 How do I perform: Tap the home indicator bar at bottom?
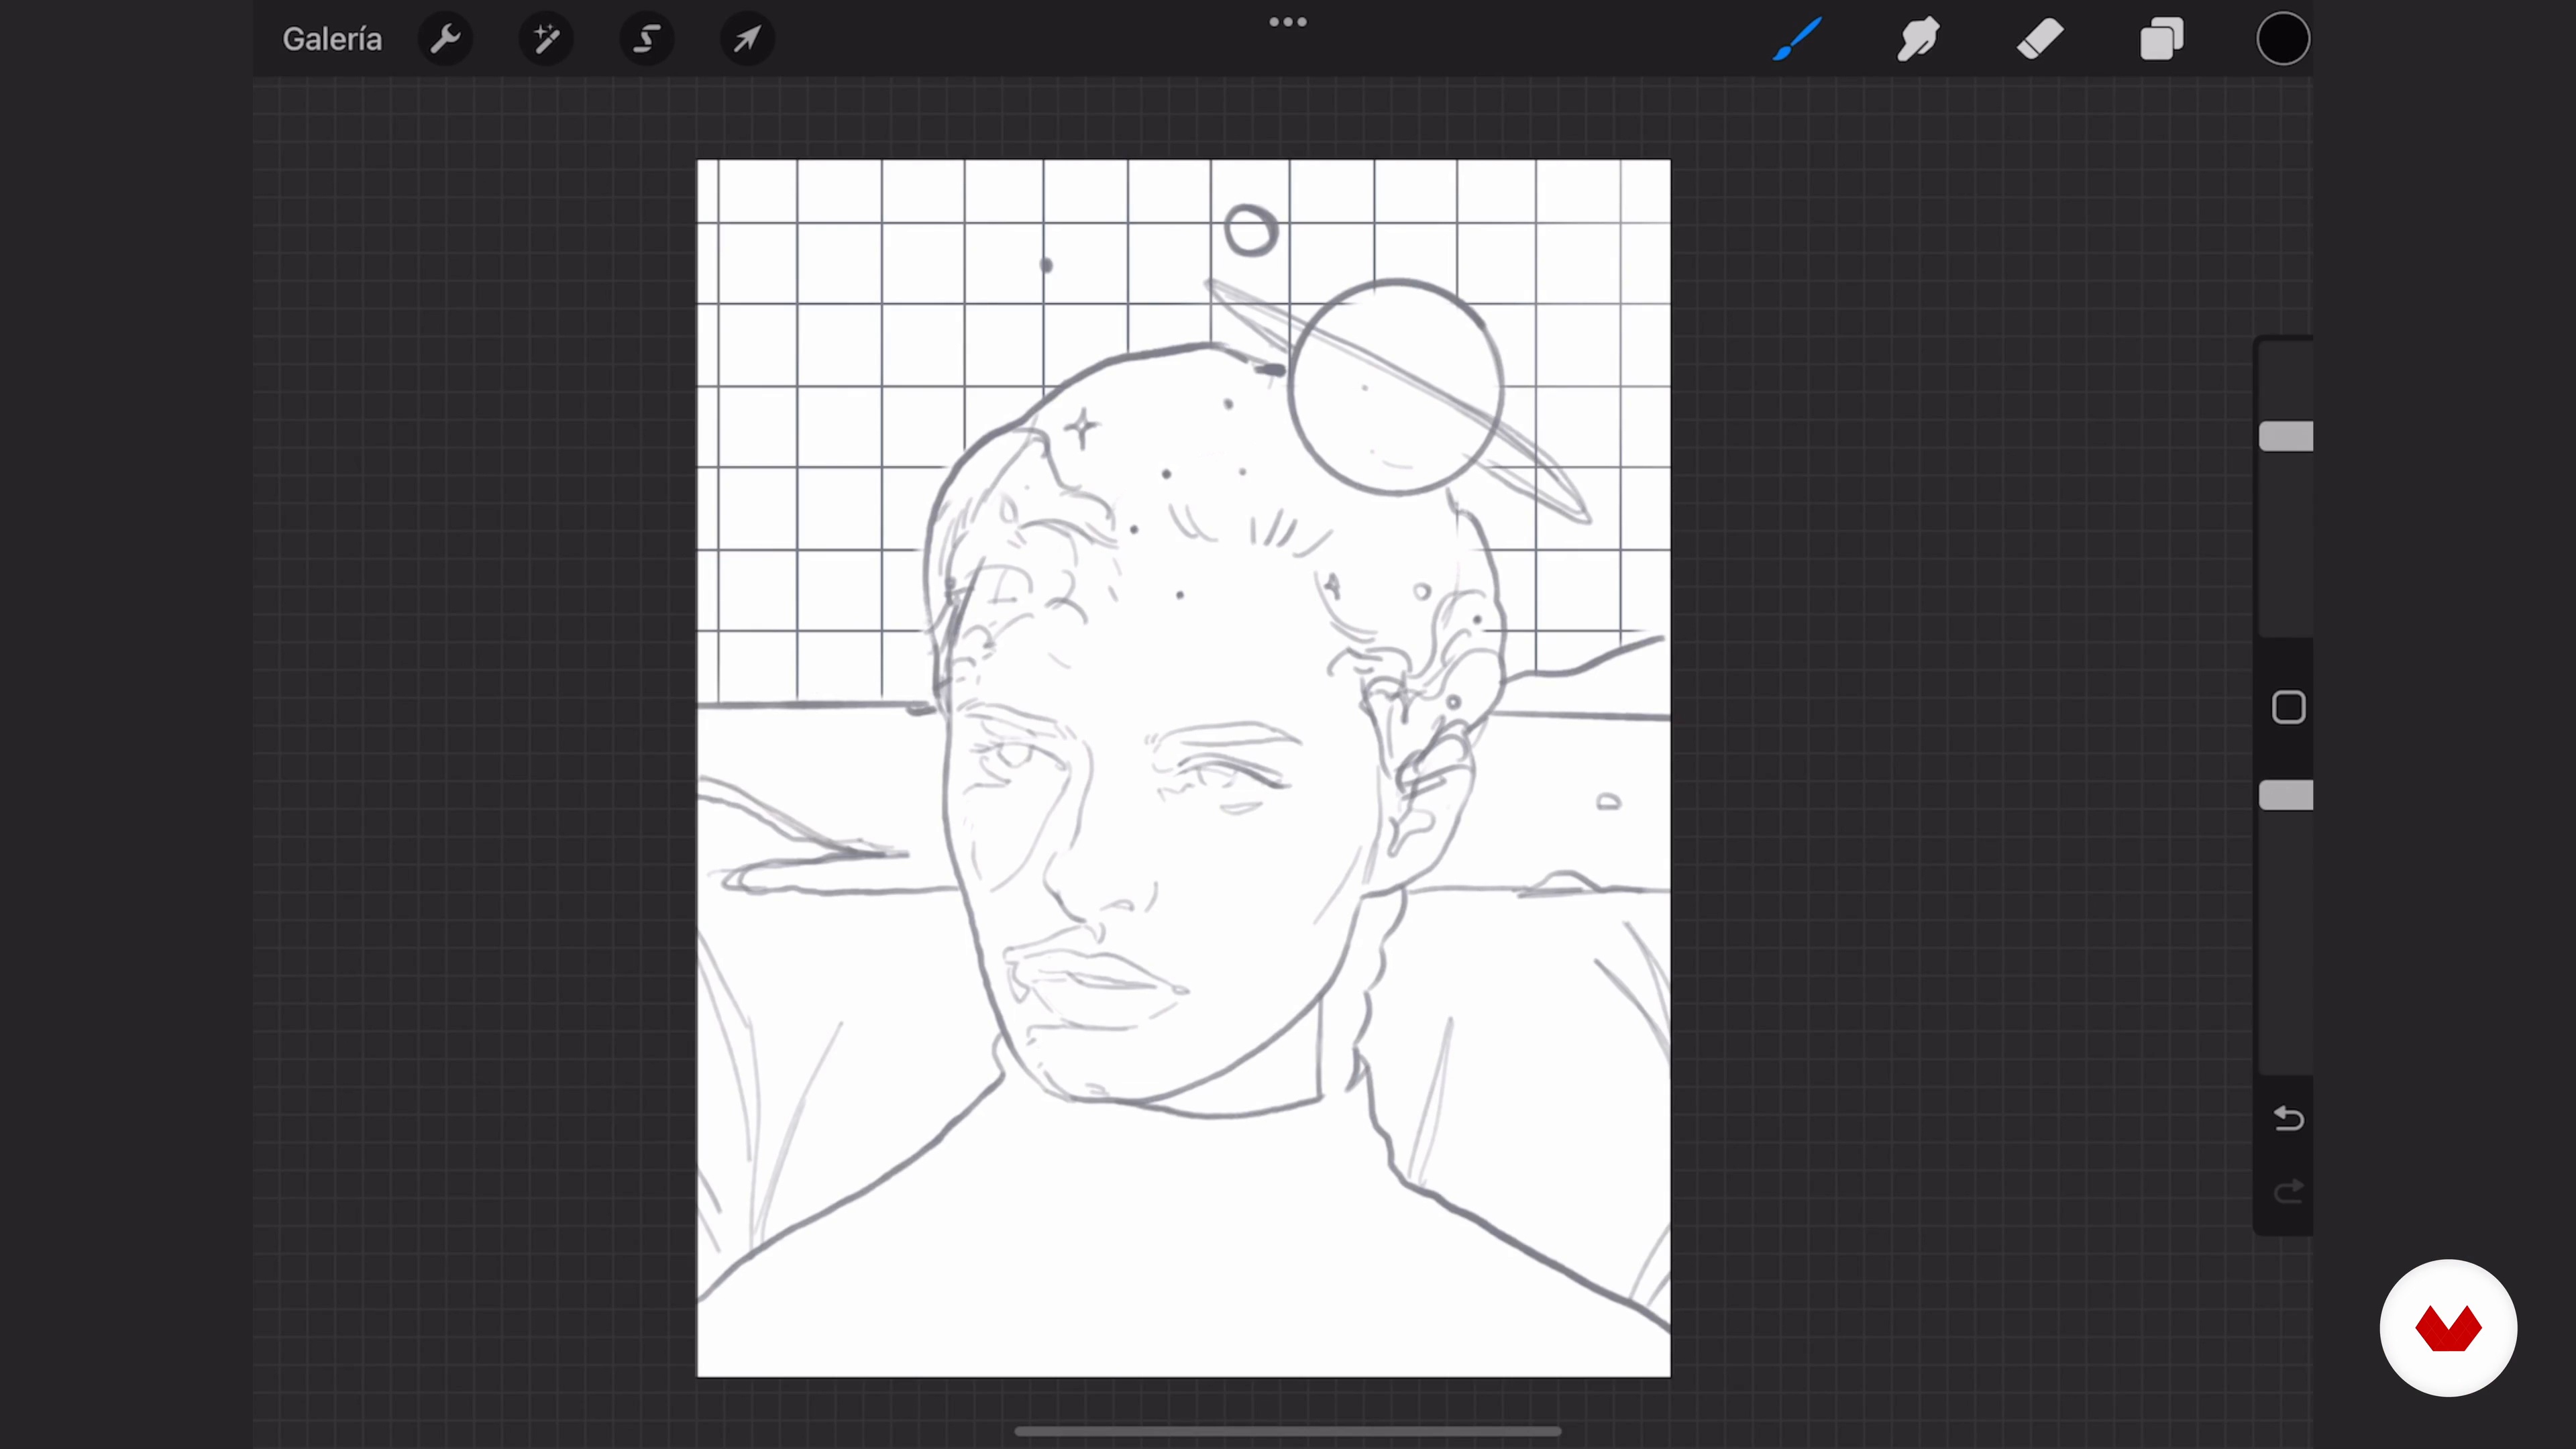(x=1288, y=1431)
